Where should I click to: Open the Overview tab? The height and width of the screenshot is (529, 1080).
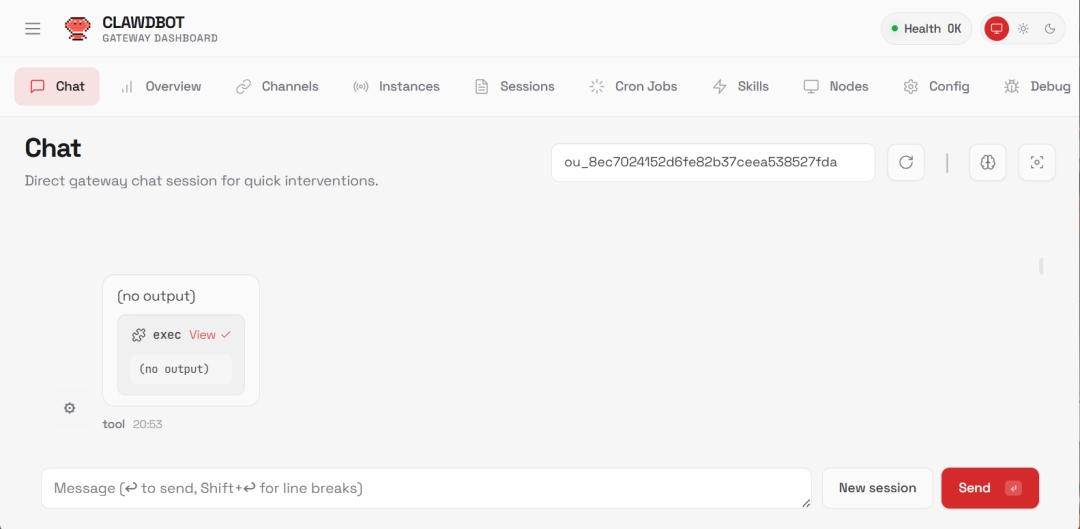[x=160, y=87]
